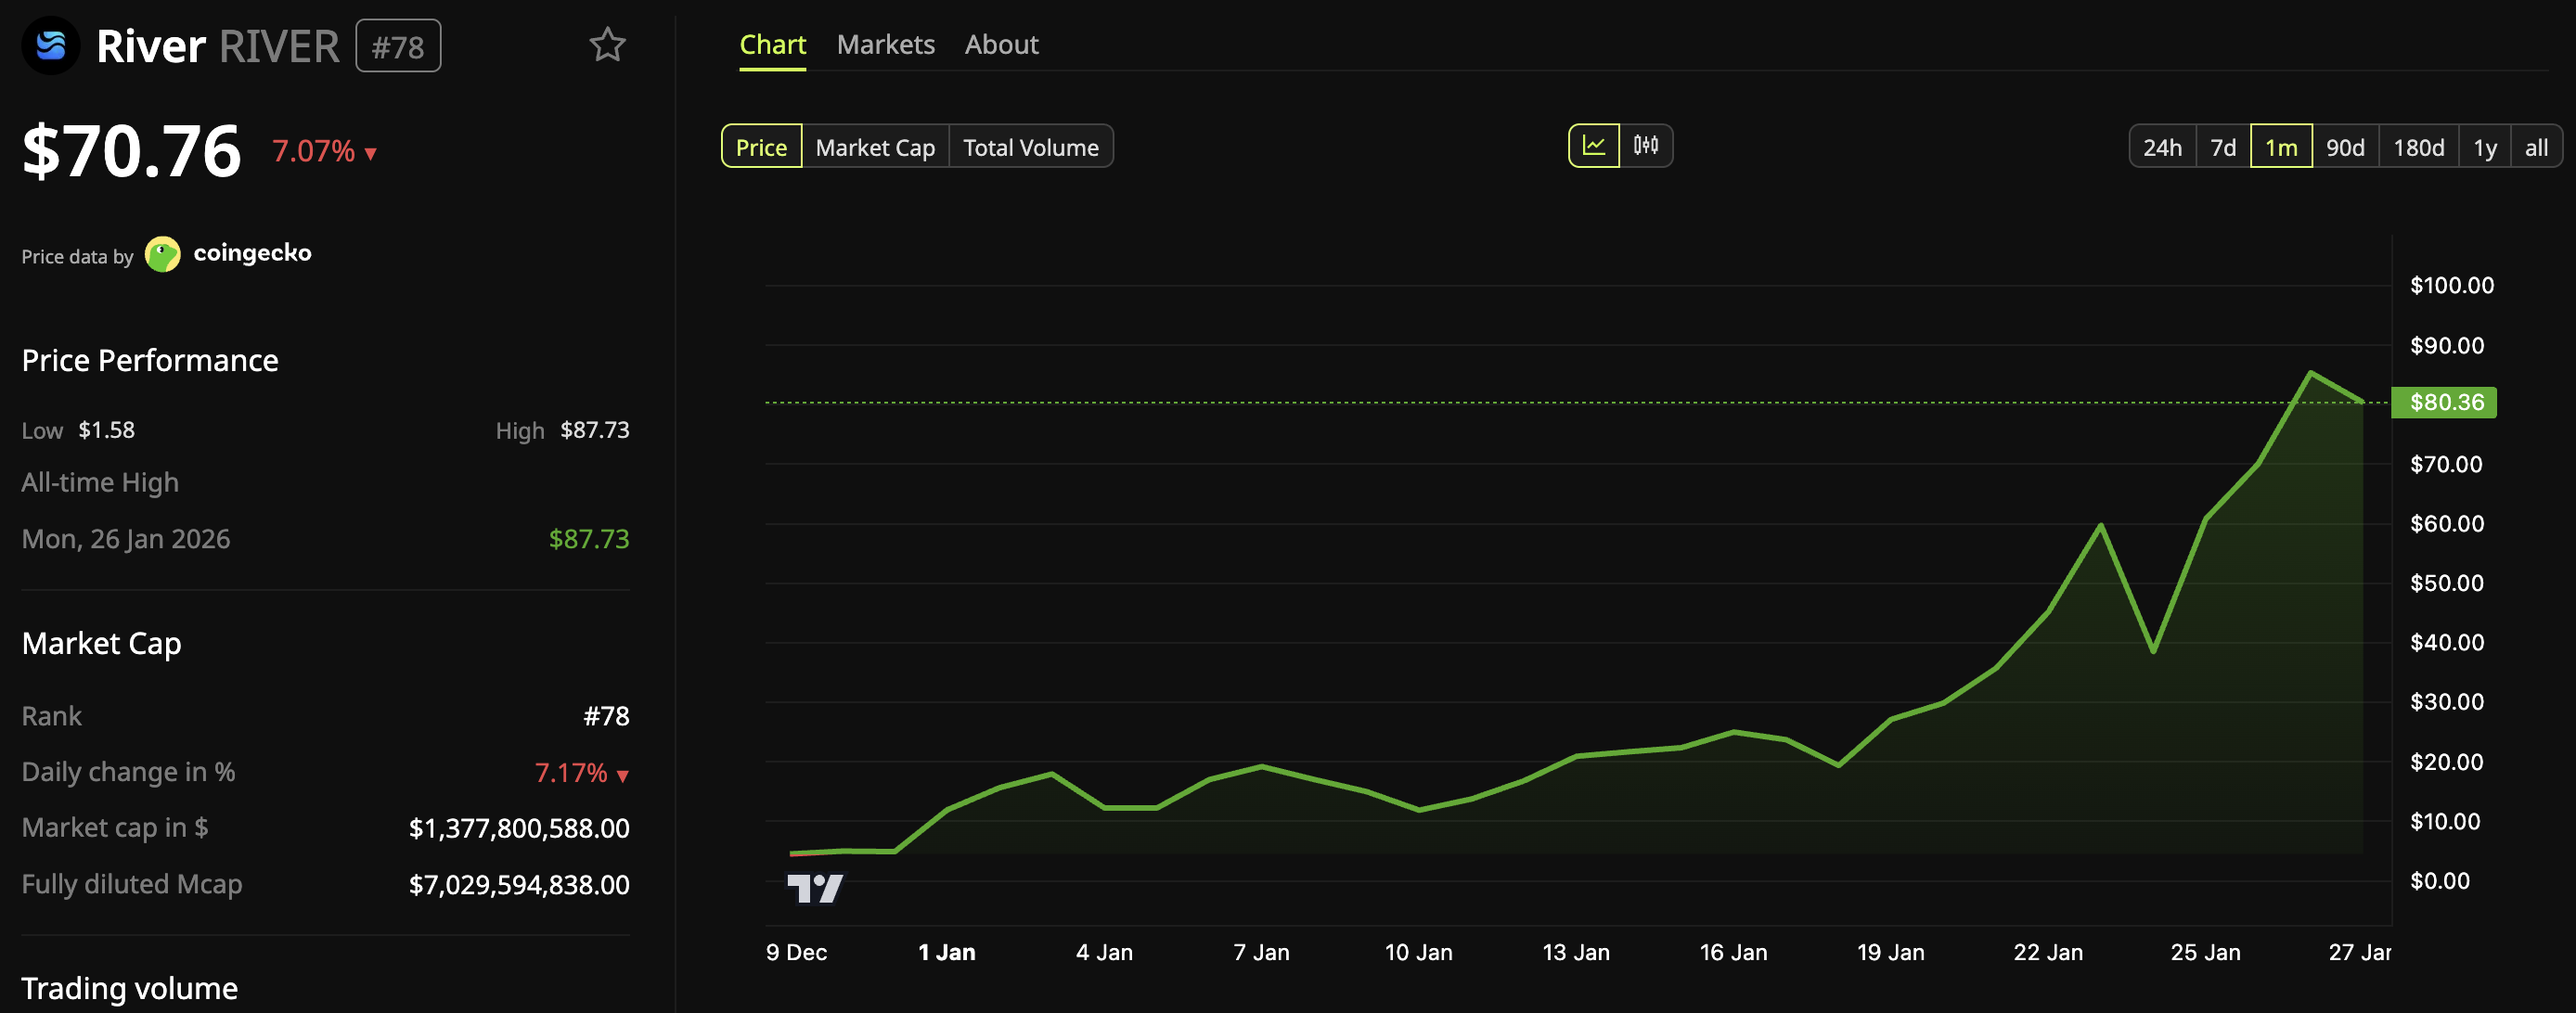Open the Markets tab
2576x1013 pixels.
point(885,45)
